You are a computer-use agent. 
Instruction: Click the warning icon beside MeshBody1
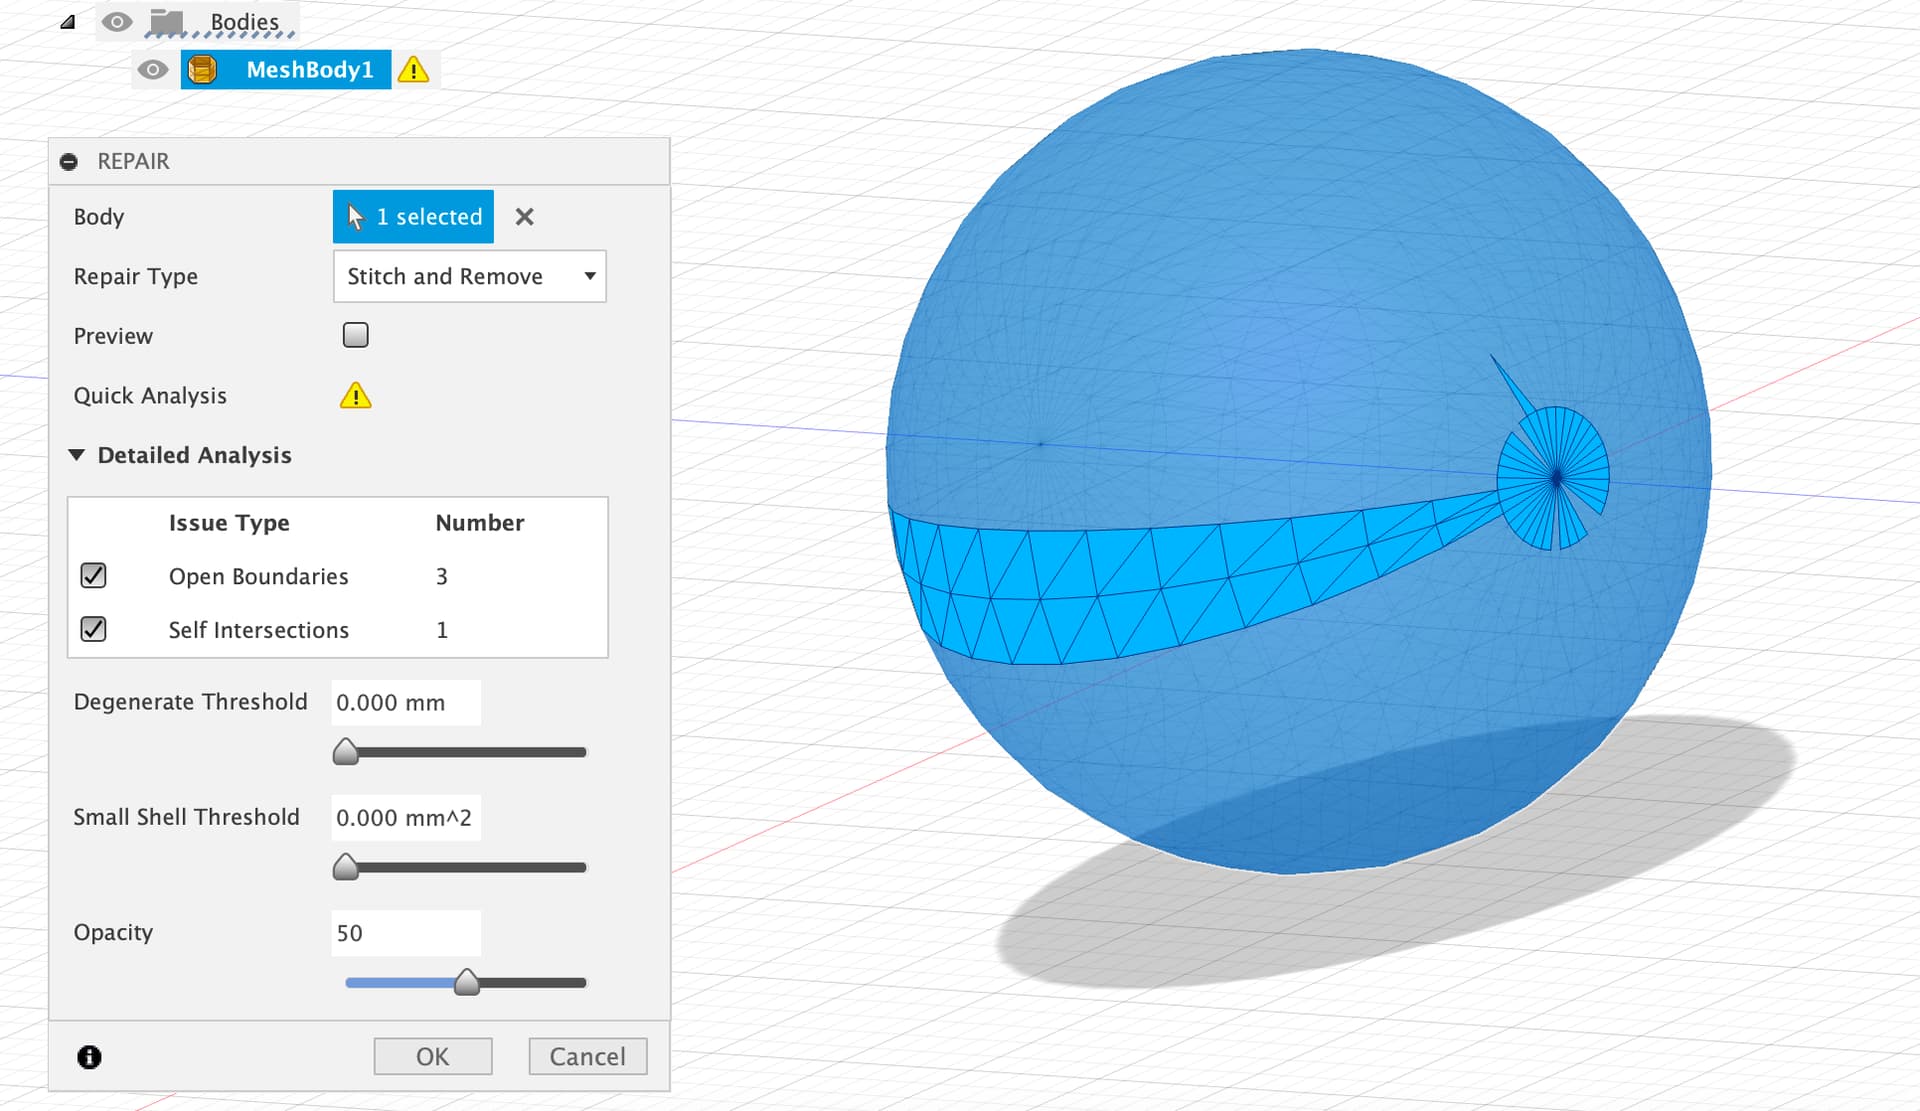(413, 70)
